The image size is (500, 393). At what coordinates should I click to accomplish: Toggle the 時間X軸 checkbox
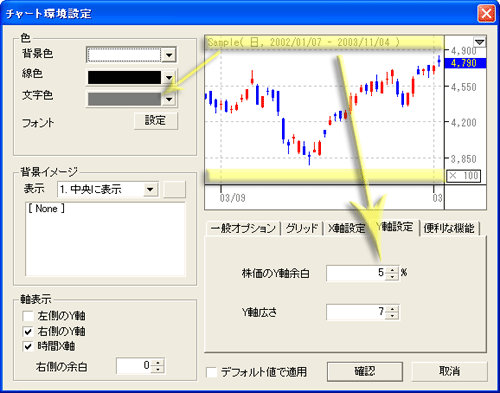28,346
